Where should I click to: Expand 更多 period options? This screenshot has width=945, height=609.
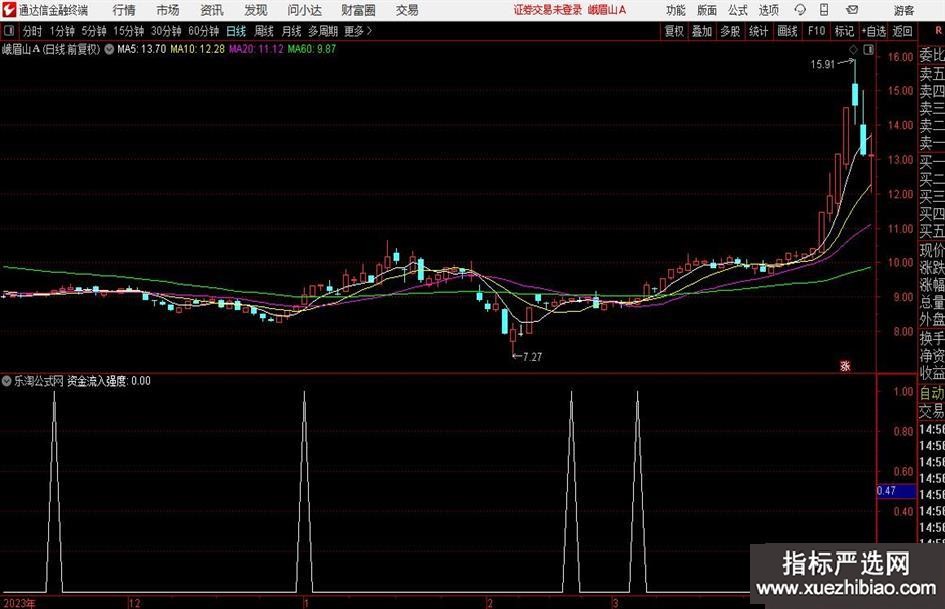point(357,31)
